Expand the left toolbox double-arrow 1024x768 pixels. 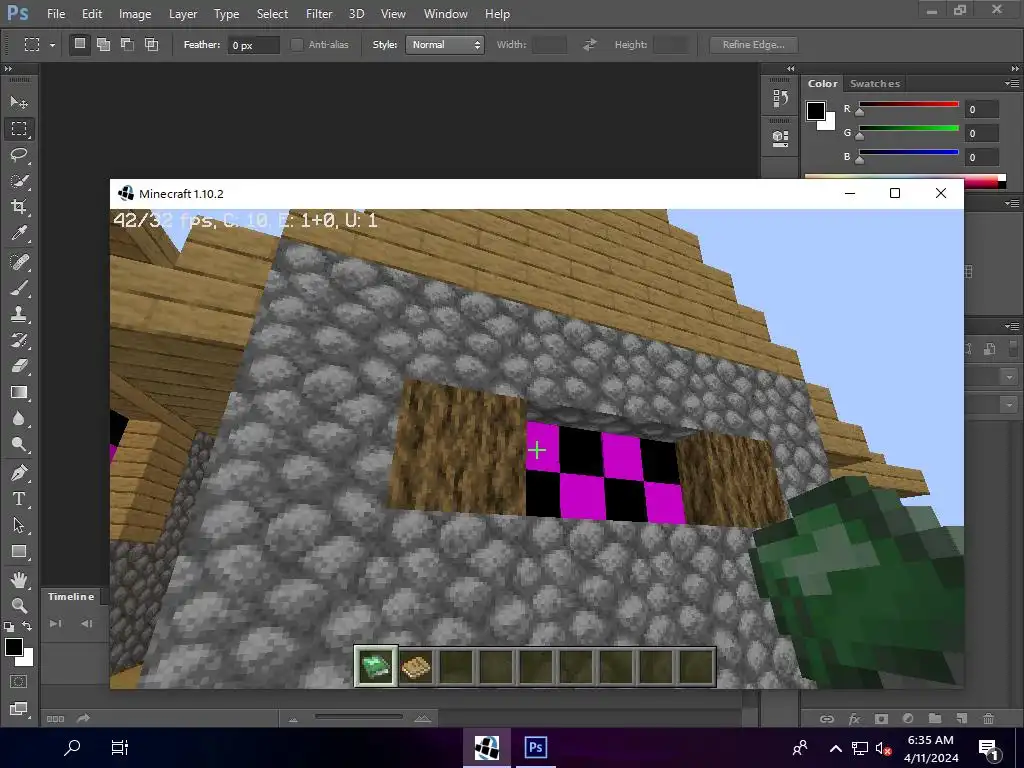click(8, 69)
